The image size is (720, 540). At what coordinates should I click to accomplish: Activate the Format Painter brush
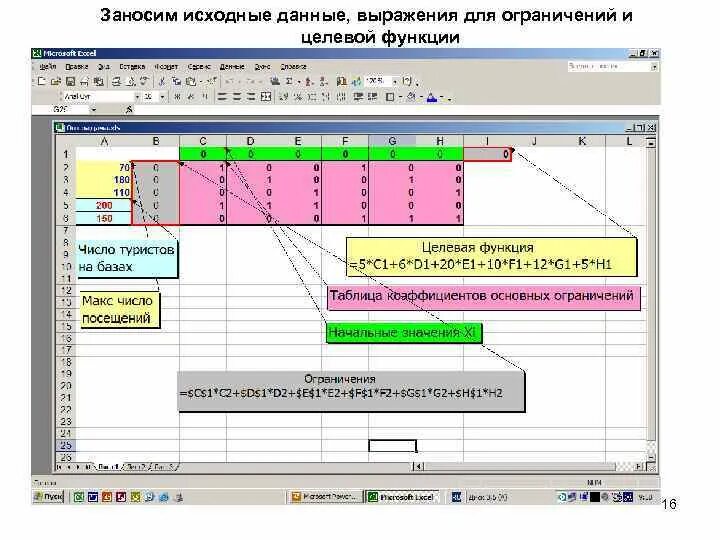pyautogui.click(x=211, y=82)
